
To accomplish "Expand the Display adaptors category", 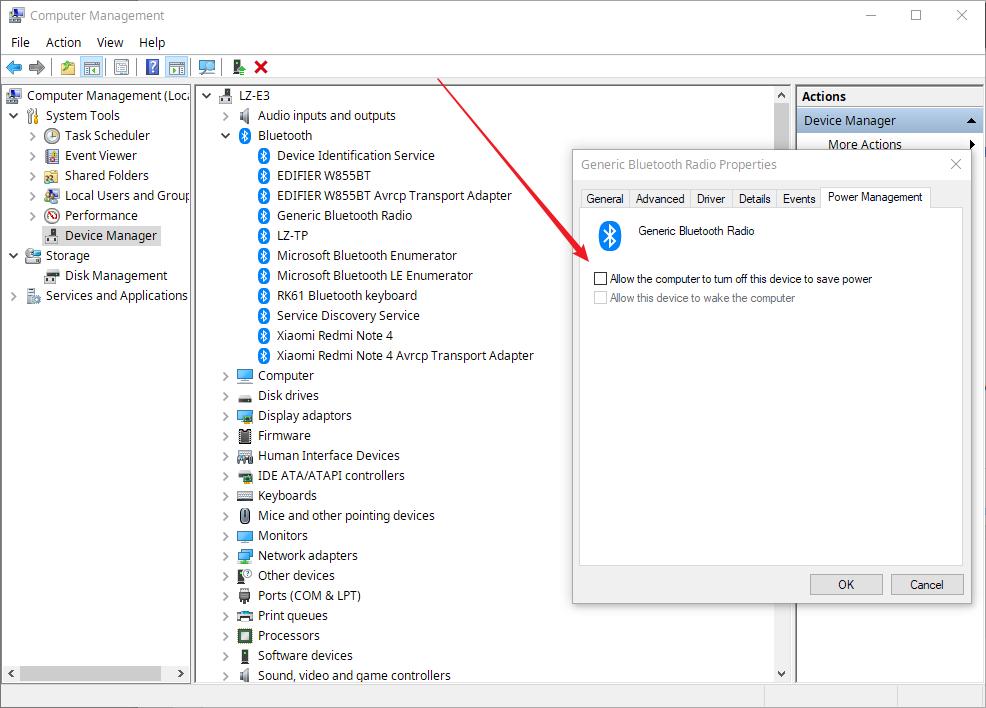I will point(226,416).
